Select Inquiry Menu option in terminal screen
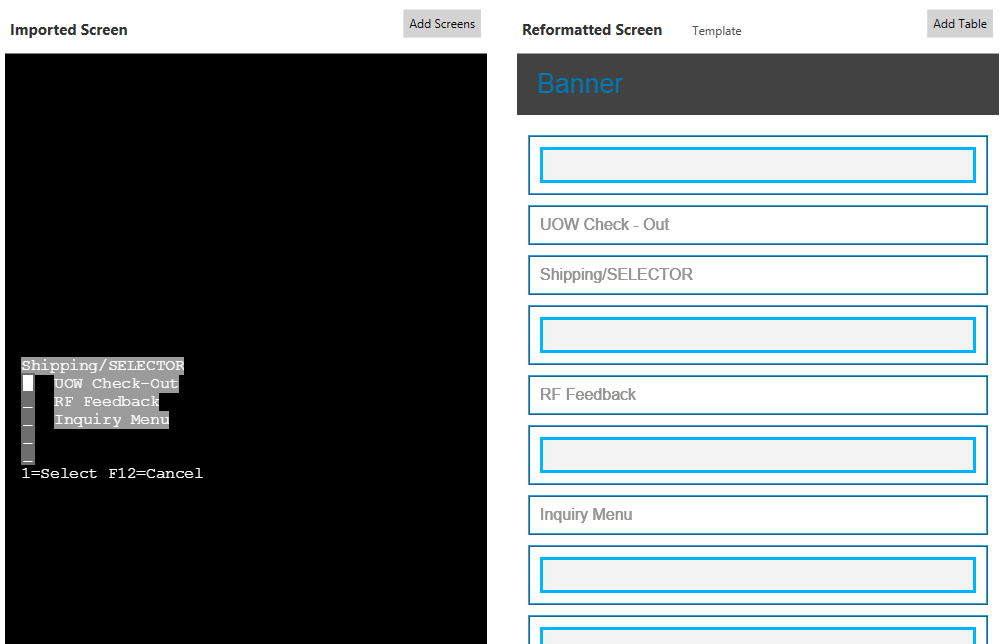This screenshot has width=1005, height=644. [111, 420]
